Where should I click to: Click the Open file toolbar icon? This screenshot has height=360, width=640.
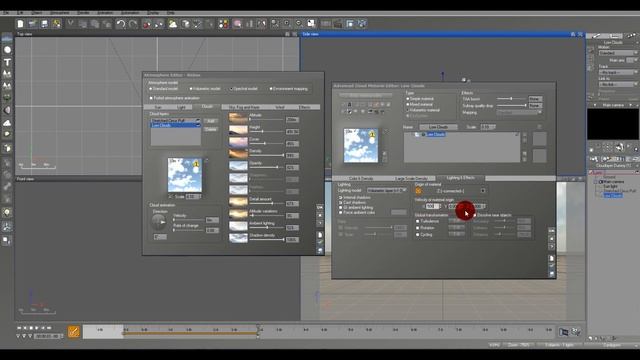click(32, 24)
